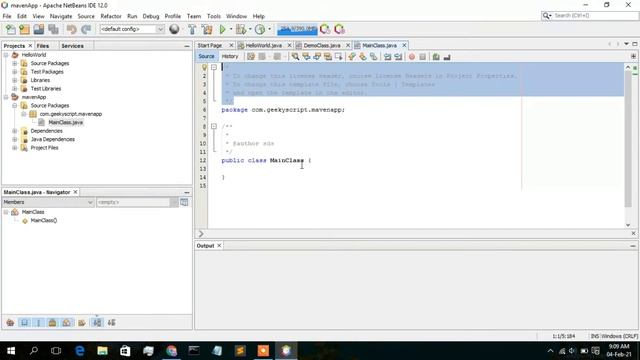The image size is (640, 360).
Task: Toggle Show Inherited Members in Navigator
Action: (10, 322)
